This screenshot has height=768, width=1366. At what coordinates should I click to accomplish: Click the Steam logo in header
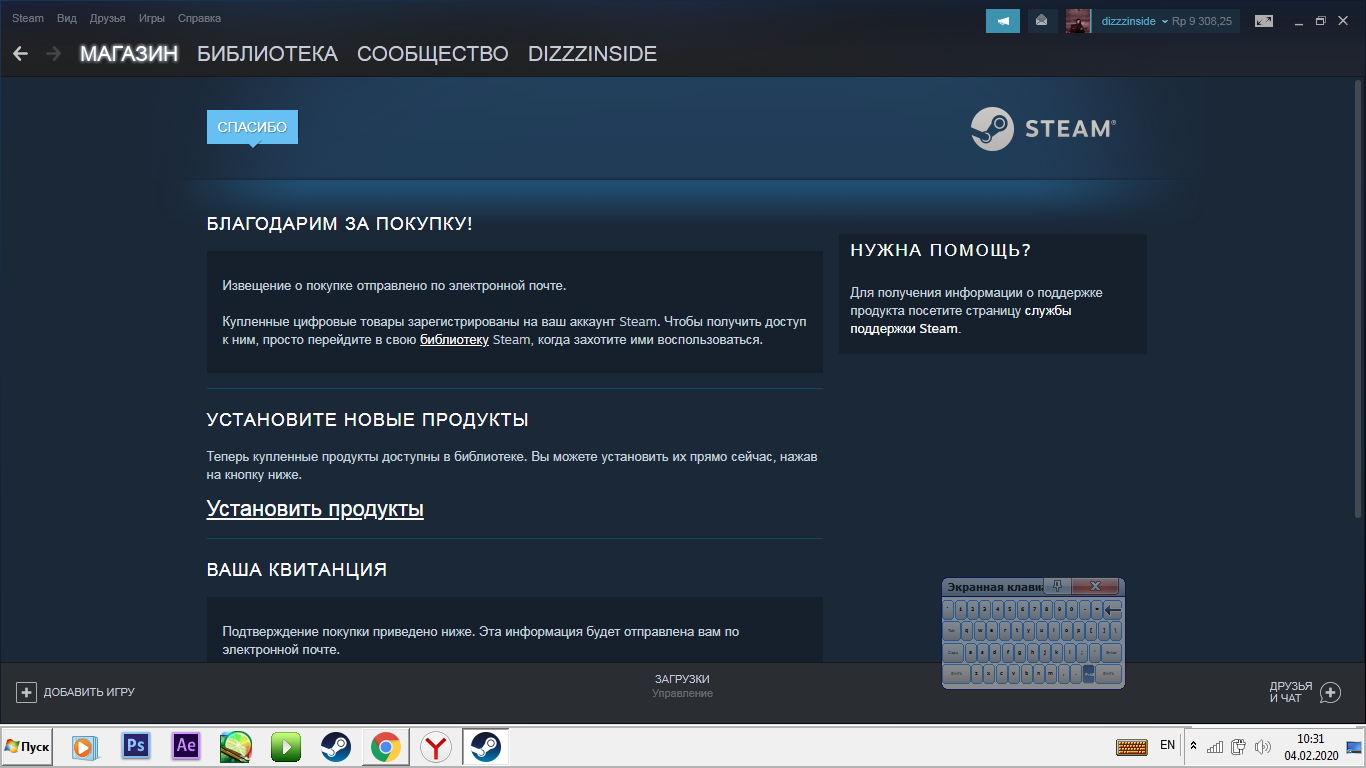(x=1043, y=128)
